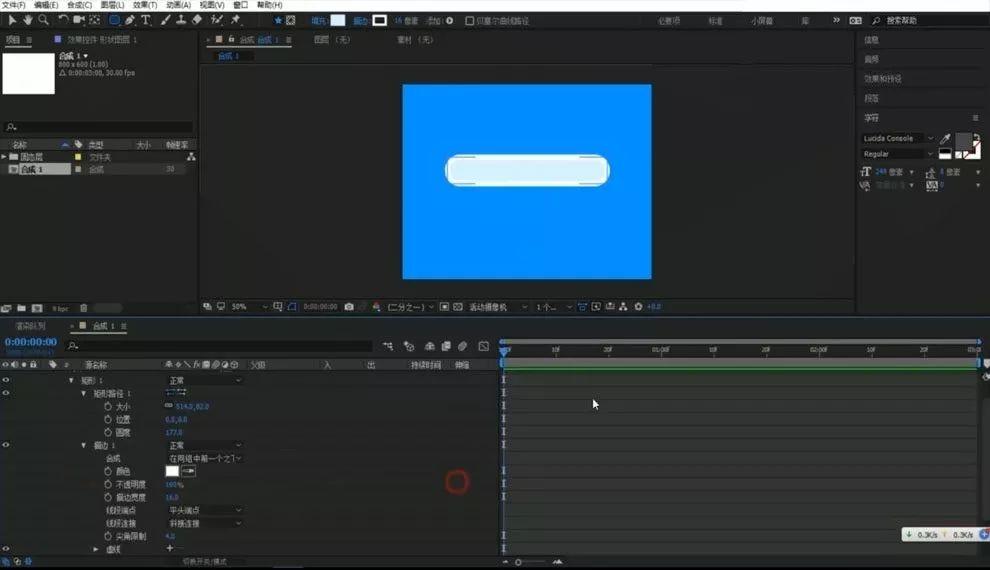Select the Type (T) tool
The height and width of the screenshot is (570, 990).
[146, 20]
